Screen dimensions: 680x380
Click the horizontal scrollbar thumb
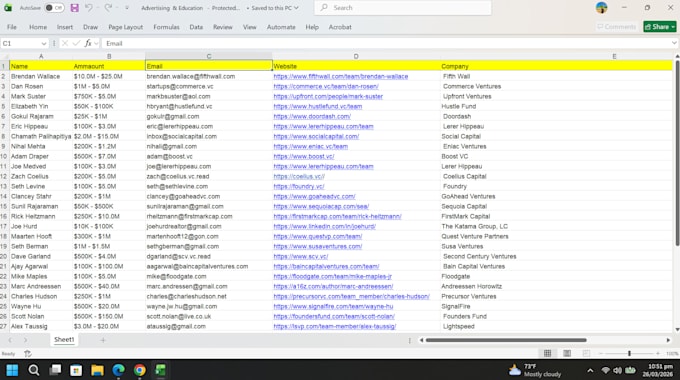506,340
